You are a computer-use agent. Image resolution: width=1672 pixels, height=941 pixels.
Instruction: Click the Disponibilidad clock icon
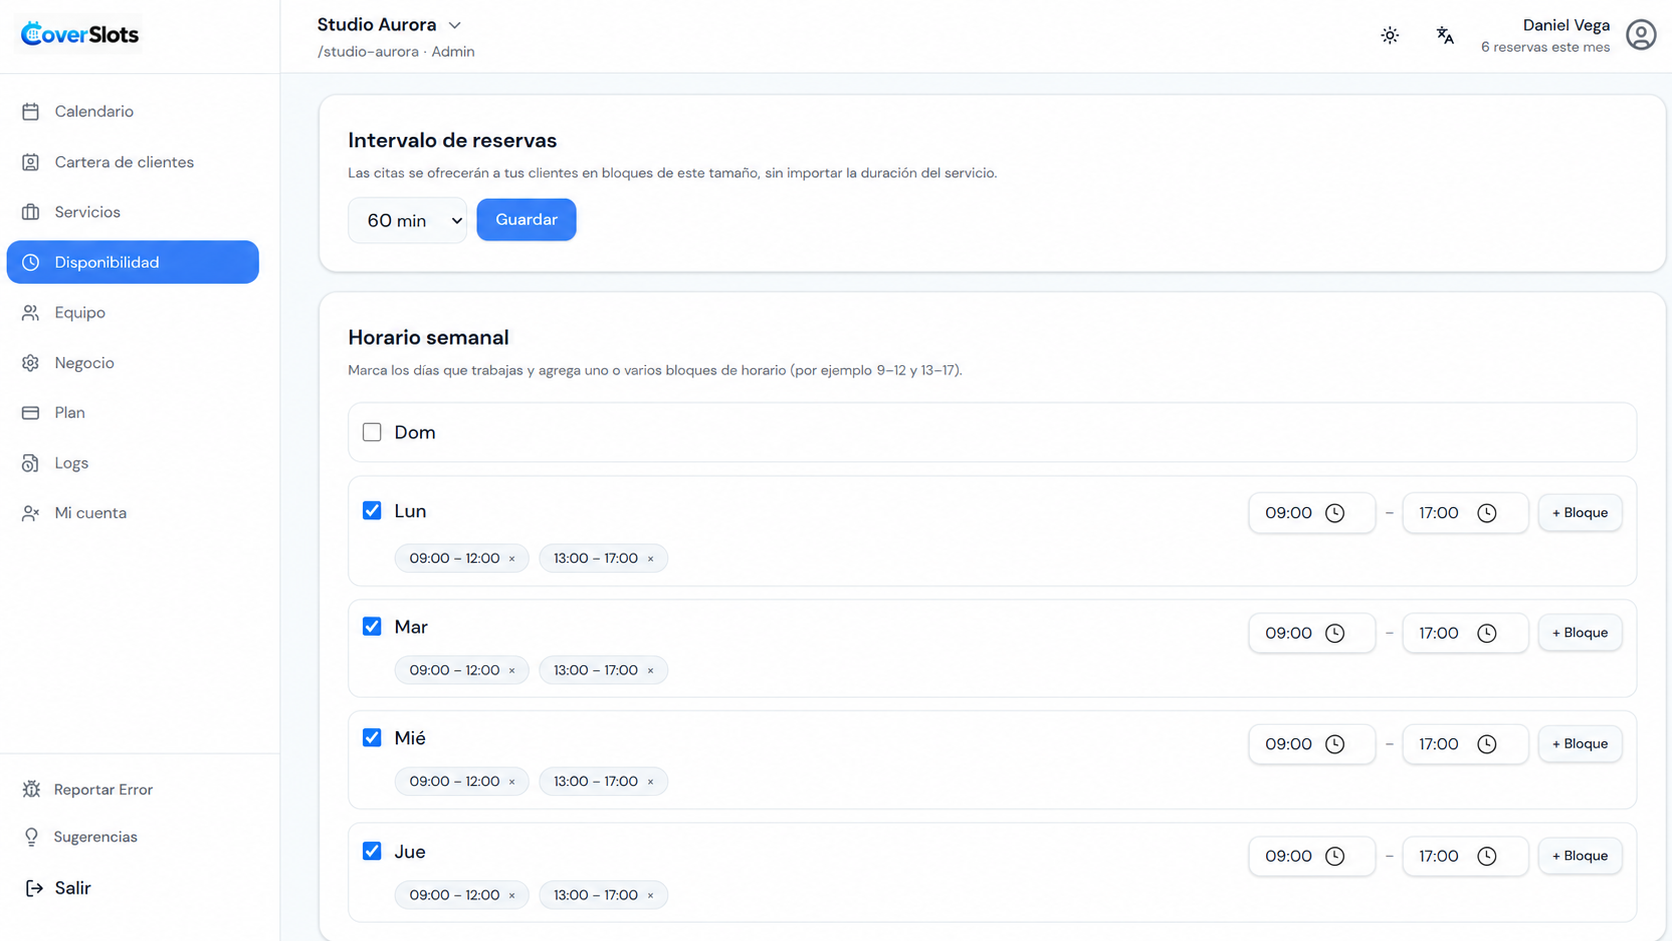31,262
